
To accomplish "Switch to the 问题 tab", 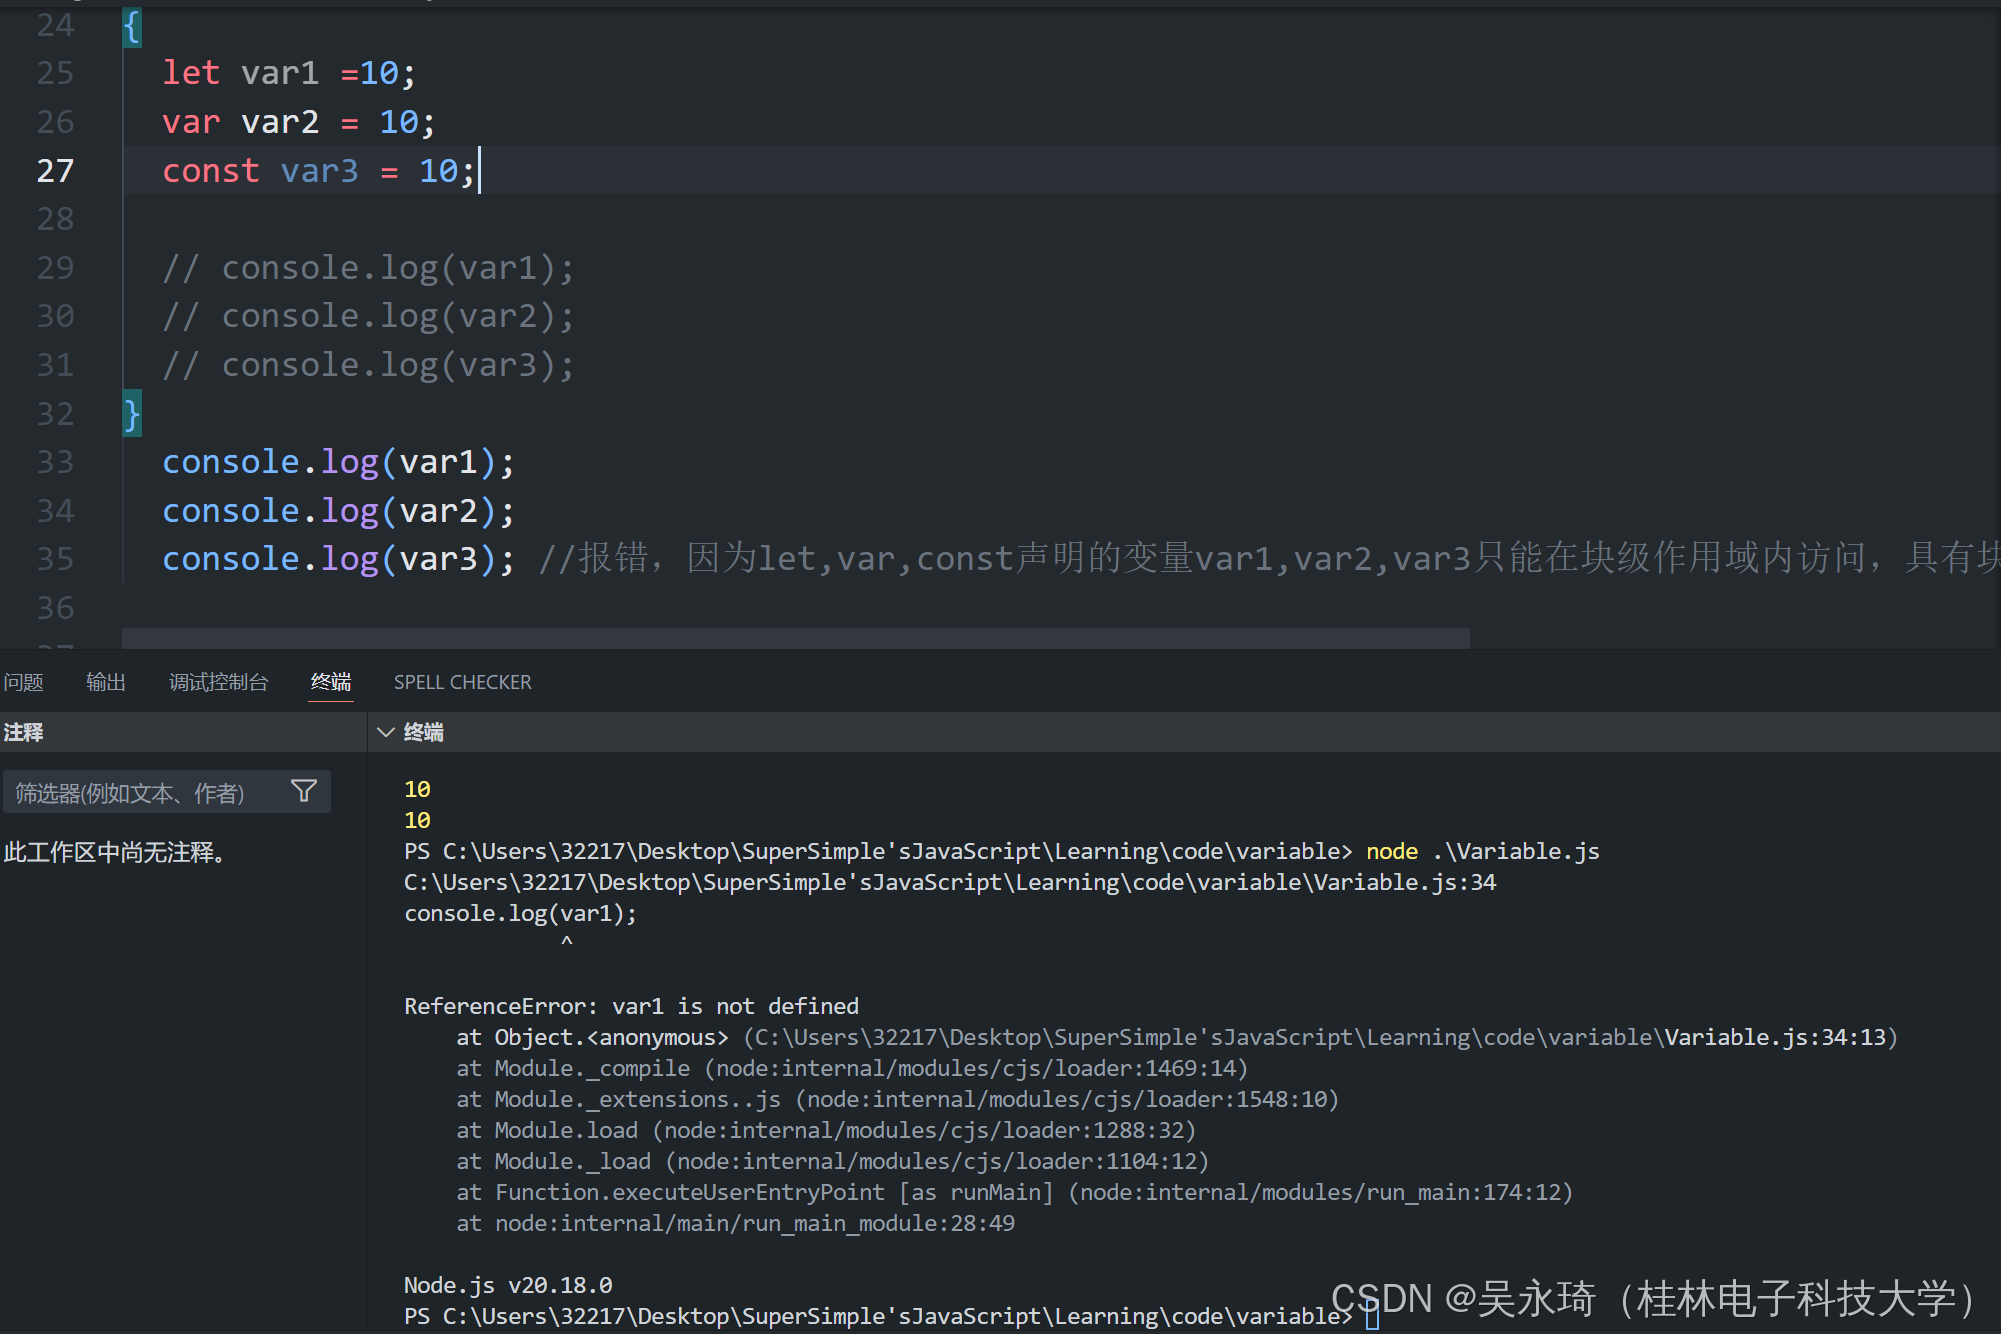I will coord(23,682).
